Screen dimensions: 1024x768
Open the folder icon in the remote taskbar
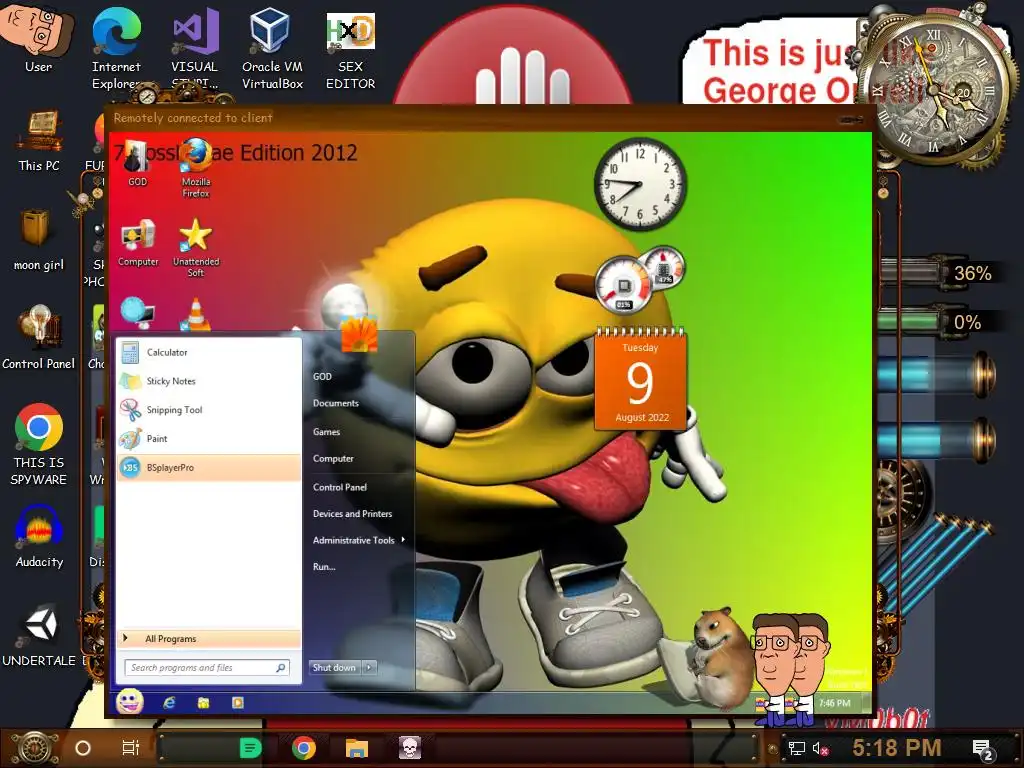pyautogui.click(x=204, y=703)
